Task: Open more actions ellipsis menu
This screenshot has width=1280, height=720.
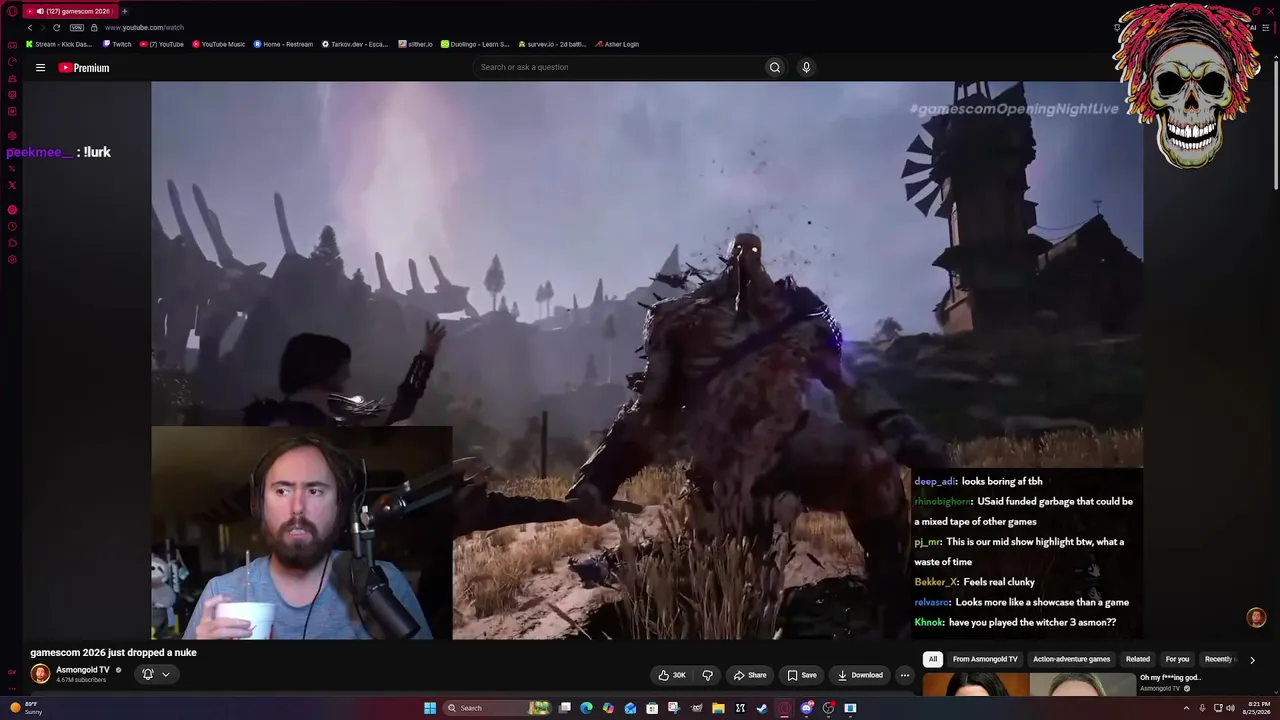Action: (x=905, y=675)
